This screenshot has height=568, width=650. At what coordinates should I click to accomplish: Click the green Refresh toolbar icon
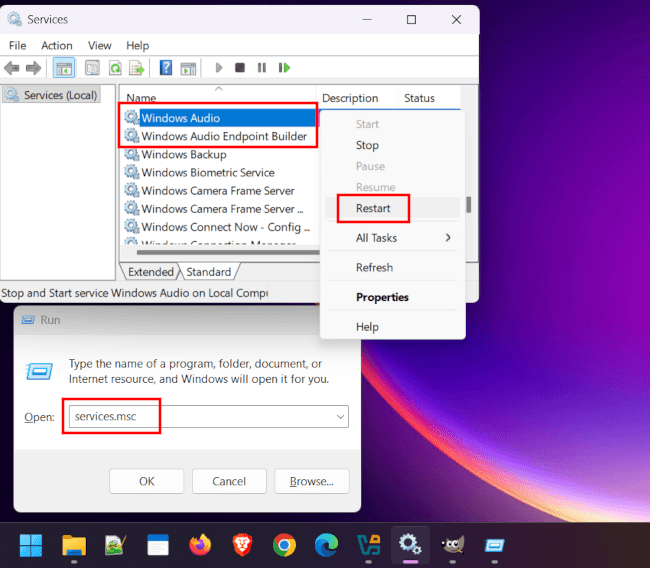pos(115,68)
